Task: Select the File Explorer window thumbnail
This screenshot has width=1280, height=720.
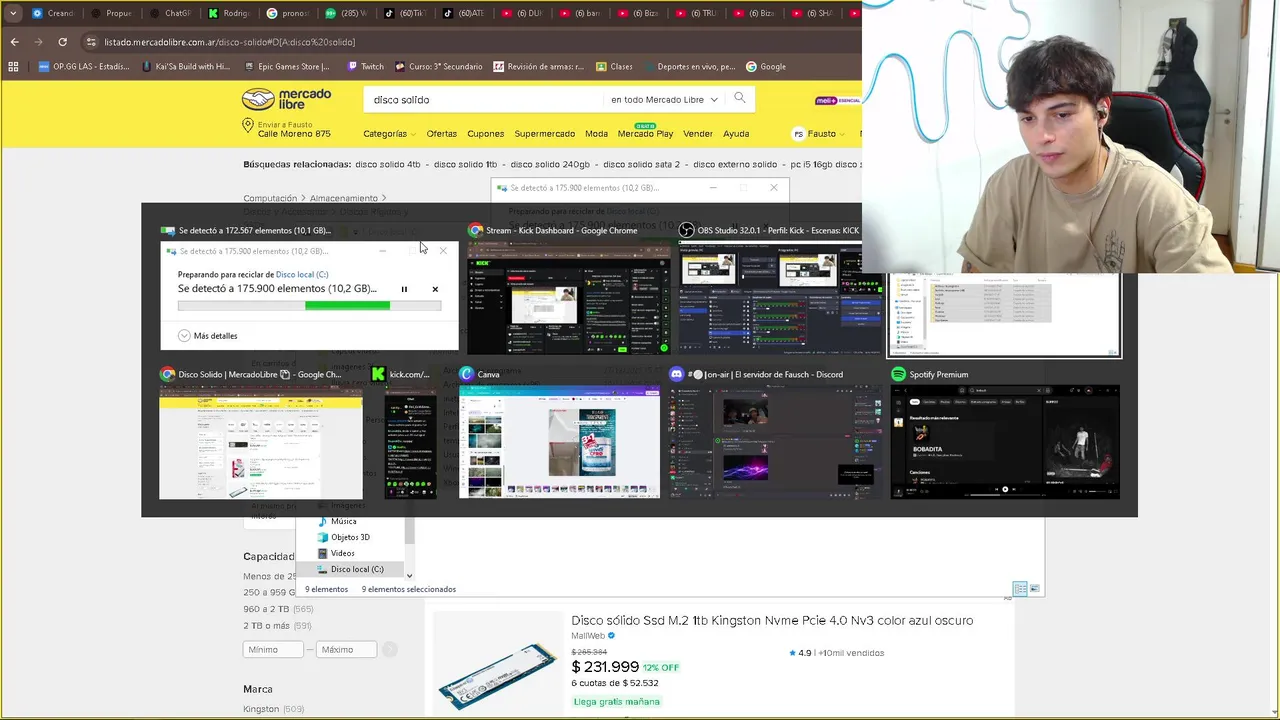Action: [x=1004, y=313]
